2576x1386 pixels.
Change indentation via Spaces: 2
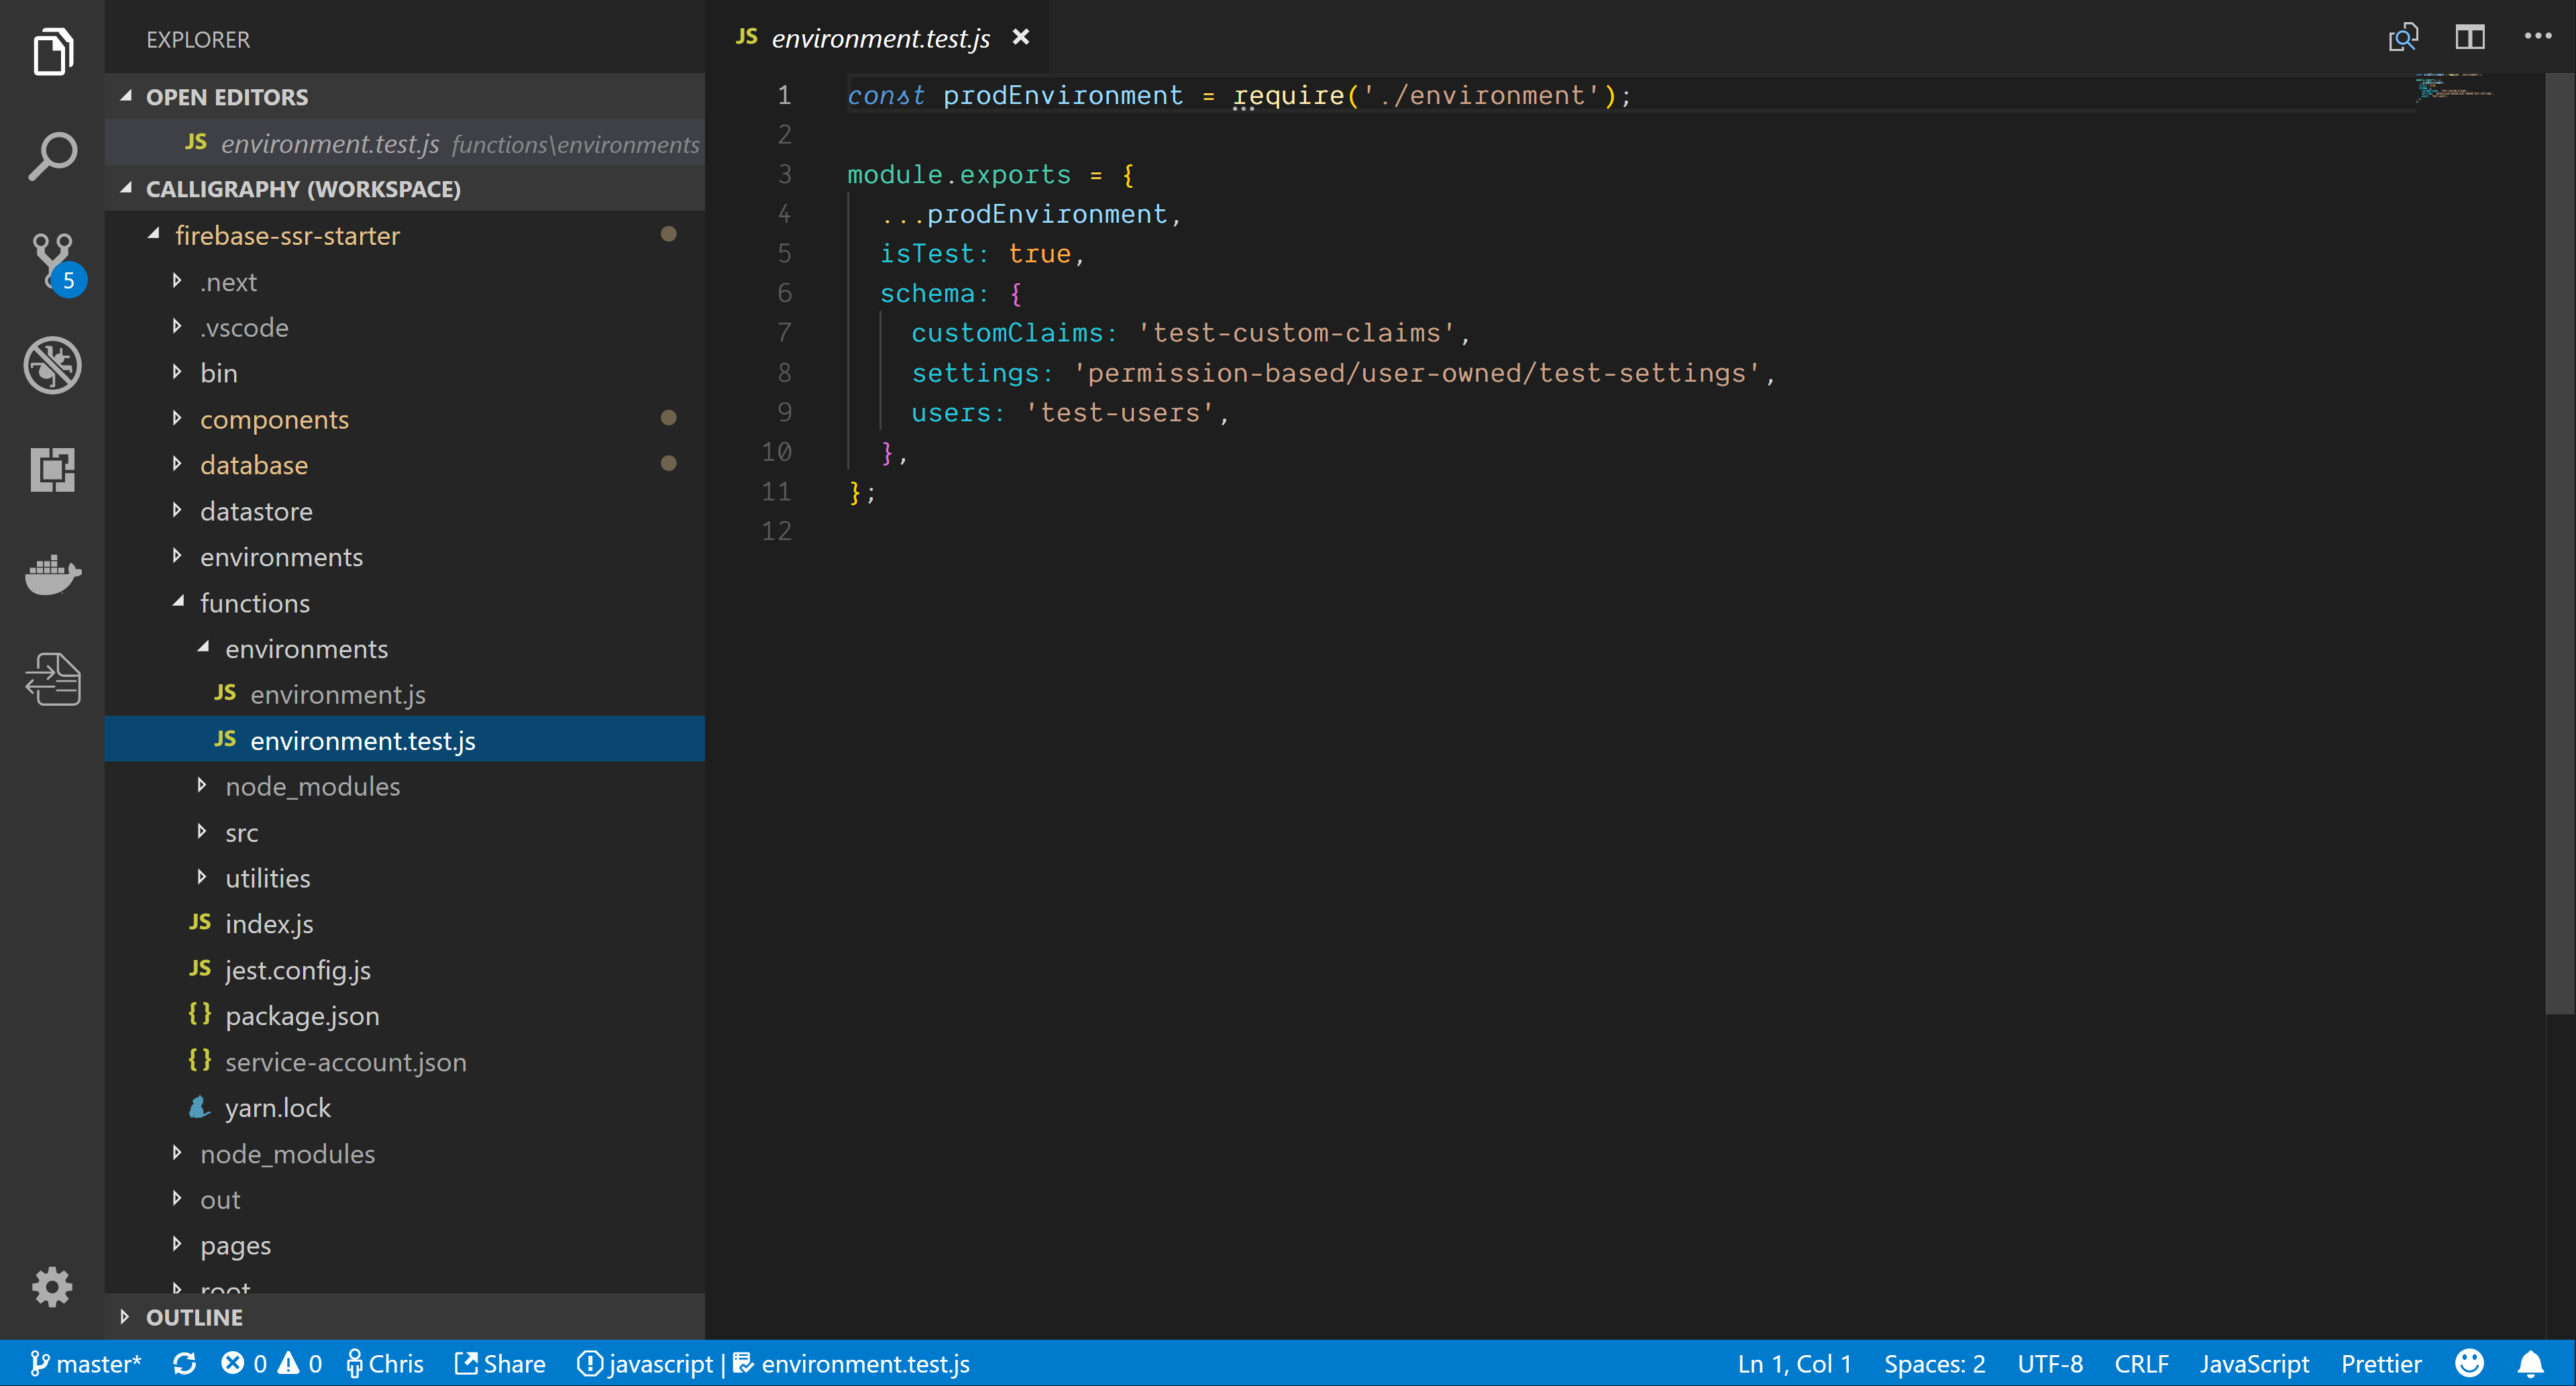(1934, 1364)
